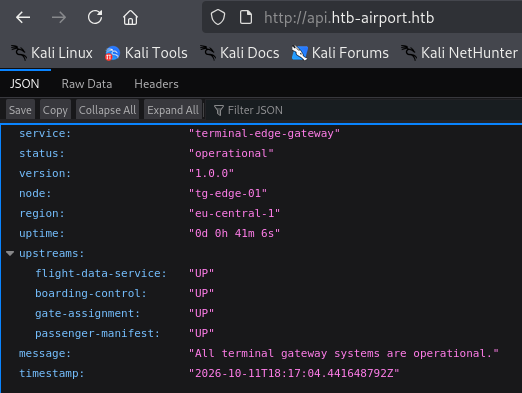The width and height of the screenshot is (522, 393).
Task: Click Expand All button
Action: (173, 110)
